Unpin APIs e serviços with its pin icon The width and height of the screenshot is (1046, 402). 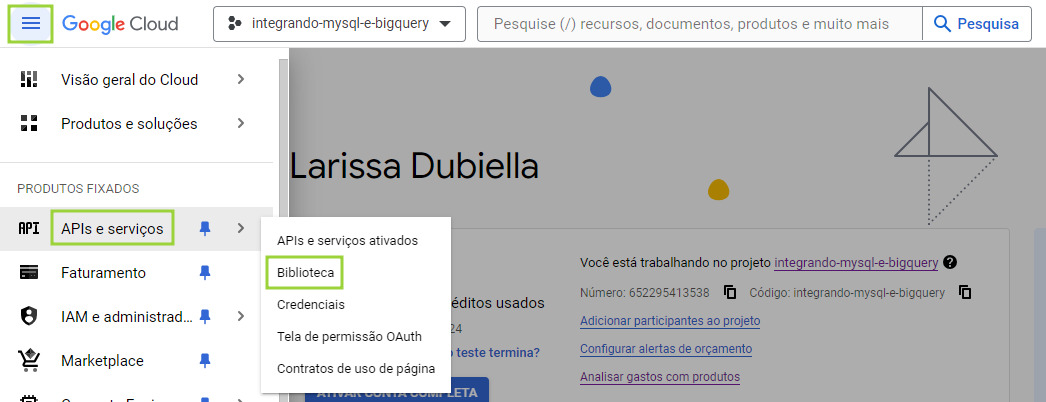tap(205, 229)
